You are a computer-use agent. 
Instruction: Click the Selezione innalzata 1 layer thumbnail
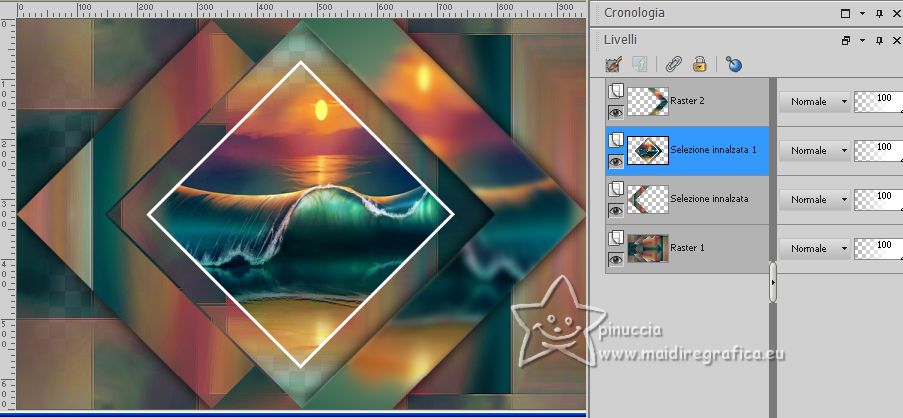click(648, 150)
